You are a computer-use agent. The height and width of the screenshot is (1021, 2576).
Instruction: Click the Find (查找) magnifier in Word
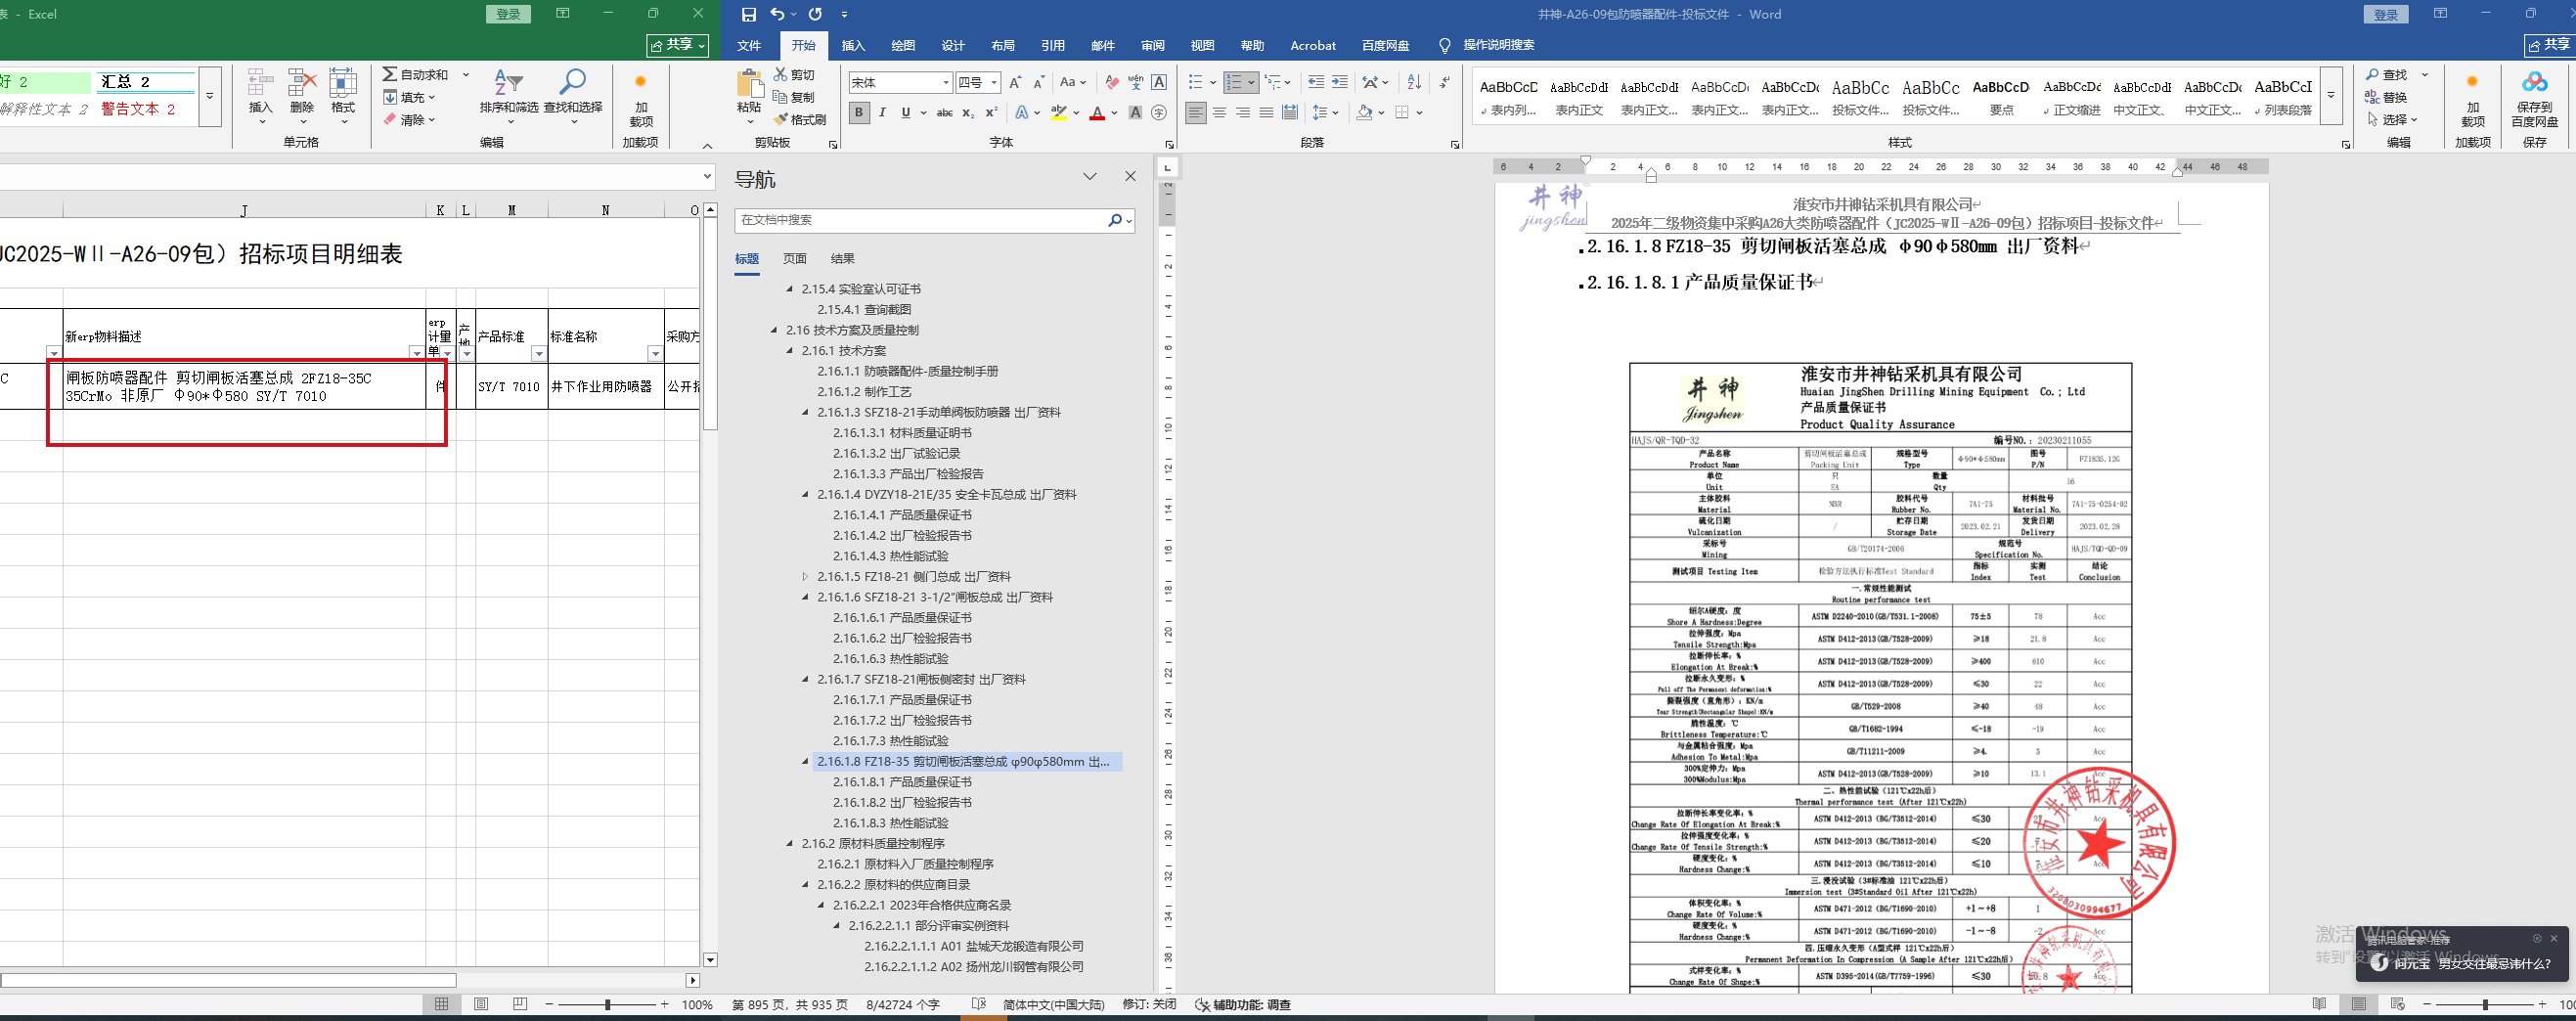[2373, 75]
